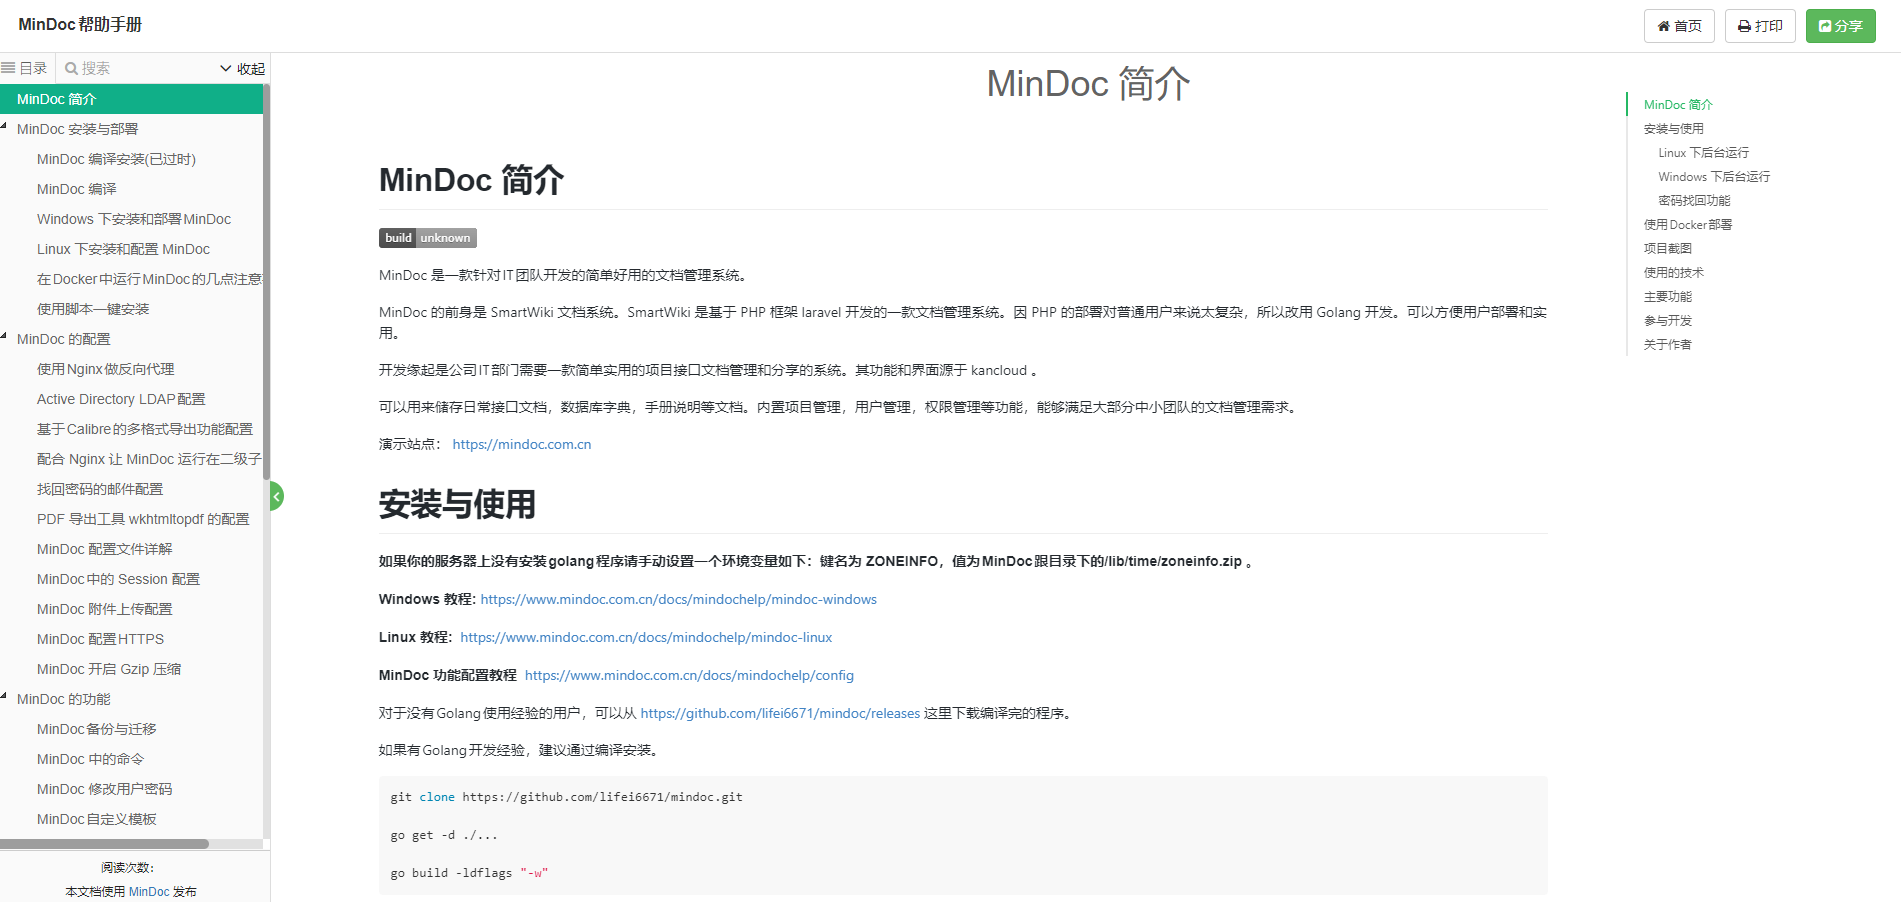This screenshot has width=1901, height=902.
Task: Open Linux 下安装和配置 MinDoc page
Action: tap(123, 249)
